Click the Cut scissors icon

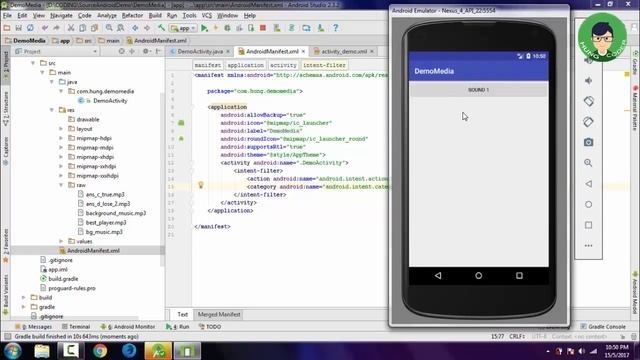tap(71, 28)
